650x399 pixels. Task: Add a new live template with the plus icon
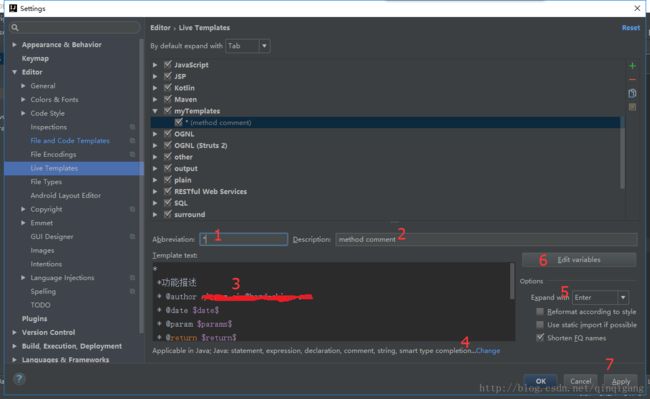(x=632, y=65)
